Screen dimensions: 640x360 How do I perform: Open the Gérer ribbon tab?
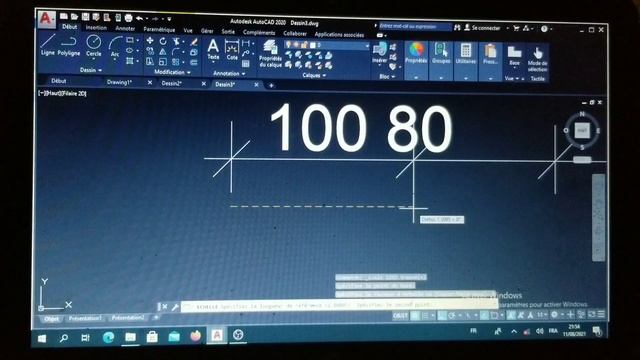click(207, 31)
